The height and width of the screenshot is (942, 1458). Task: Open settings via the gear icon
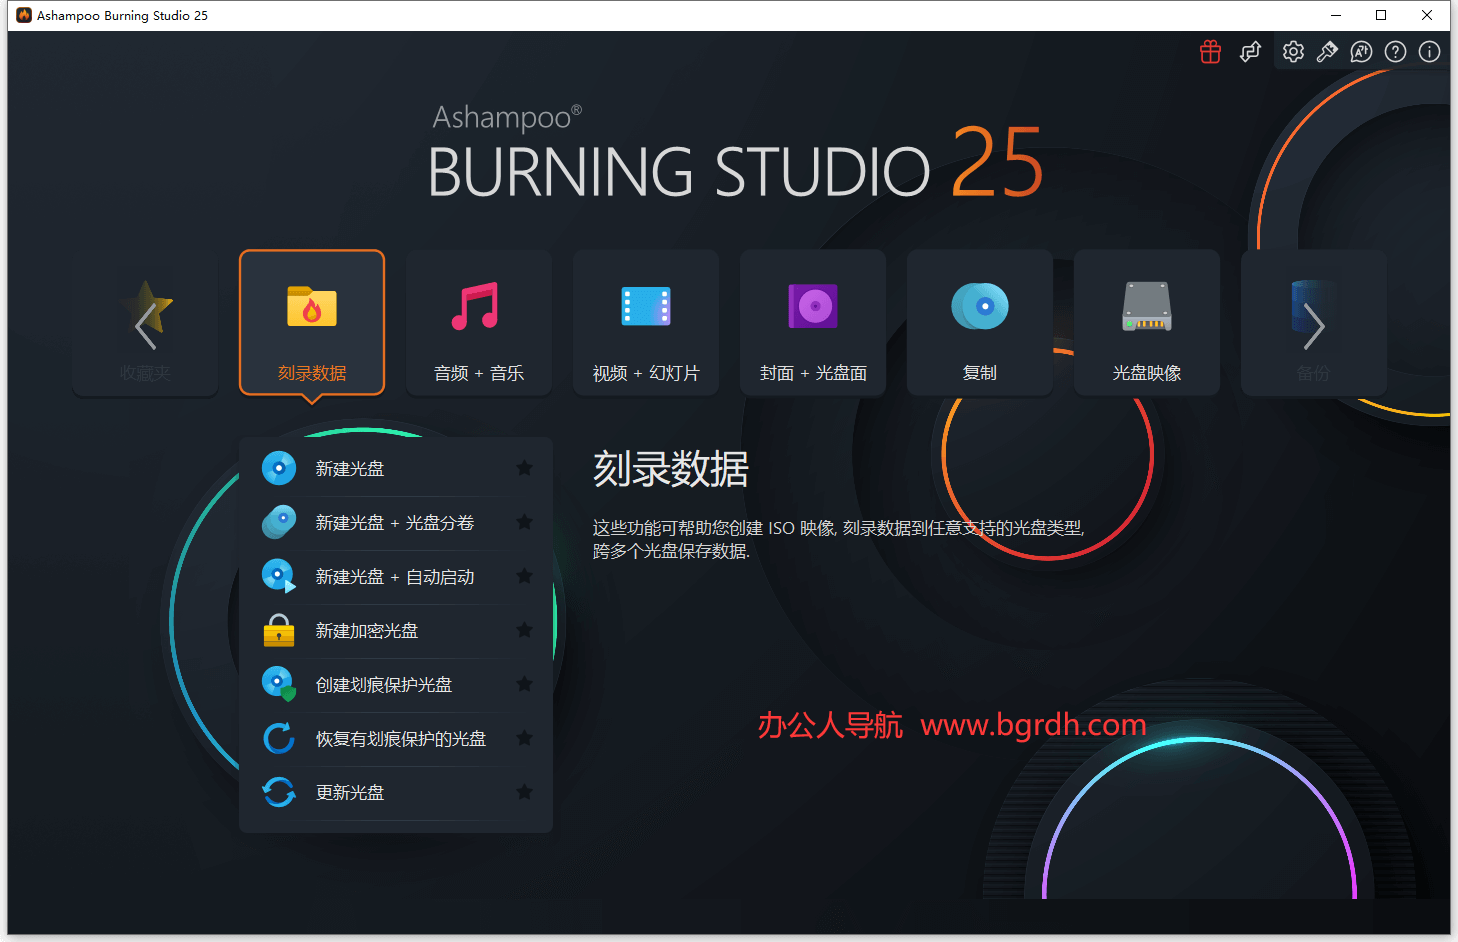tap(1293, 52)
